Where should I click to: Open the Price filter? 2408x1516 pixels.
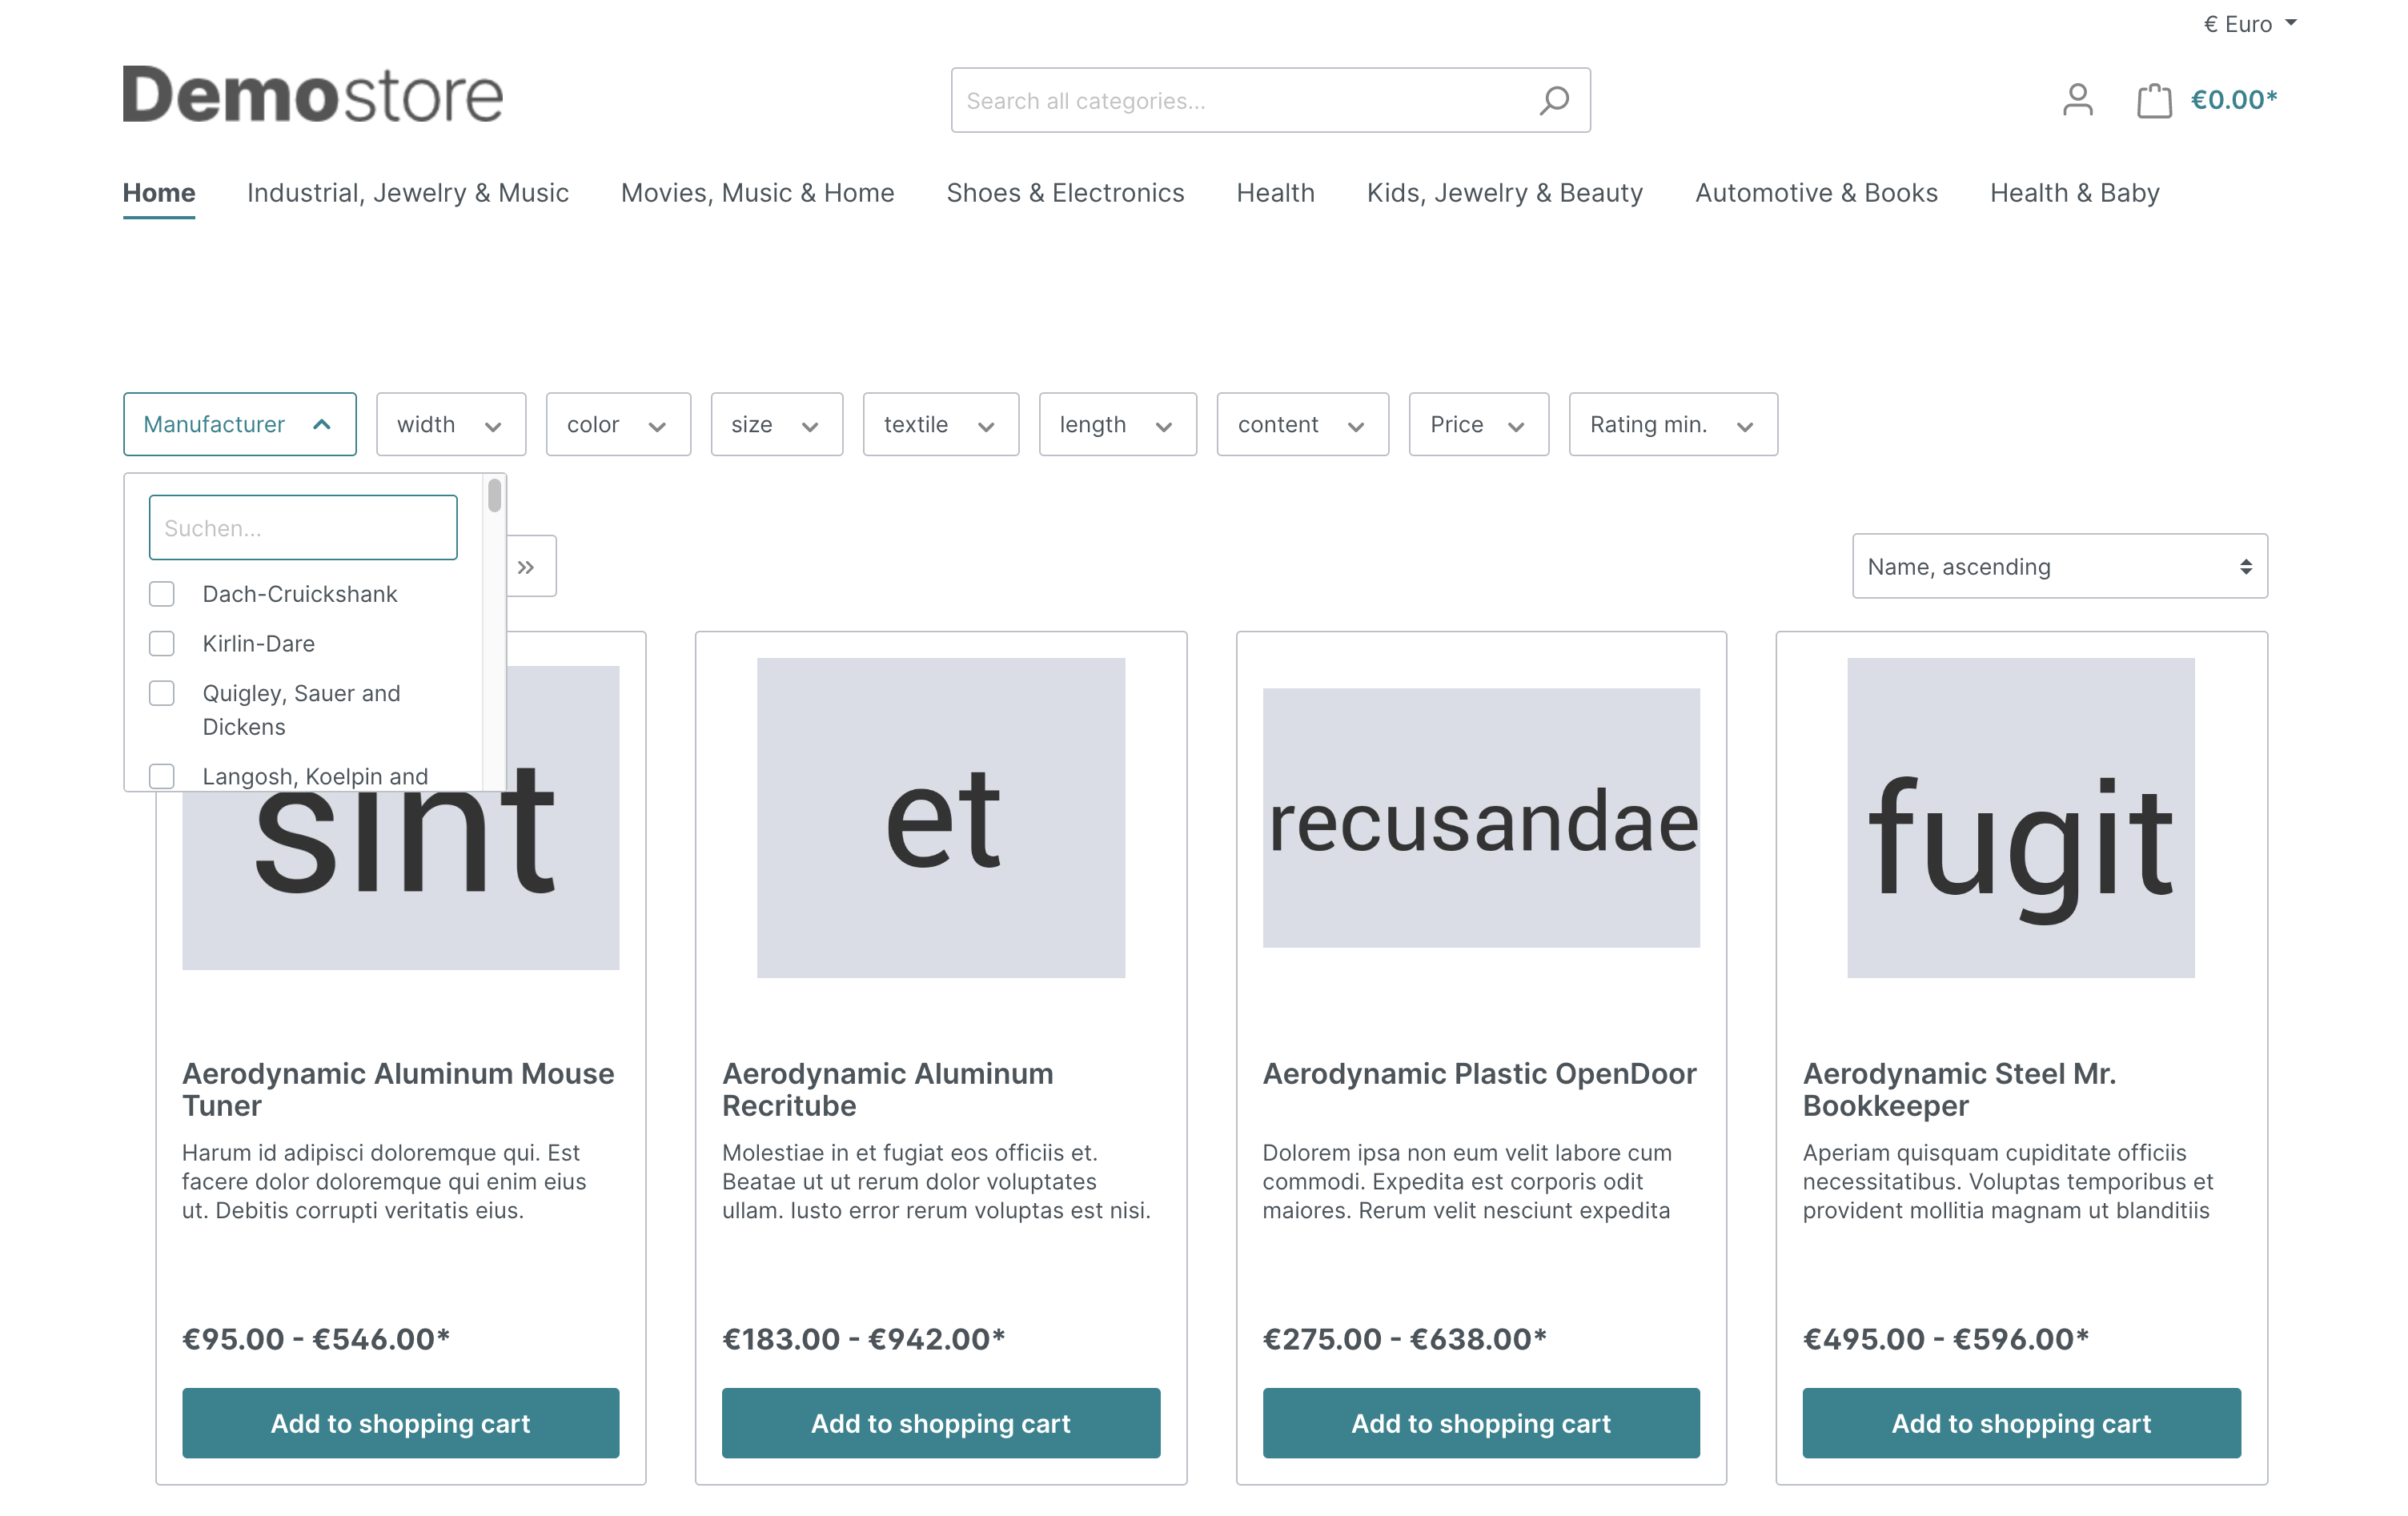coord(1479,424)
